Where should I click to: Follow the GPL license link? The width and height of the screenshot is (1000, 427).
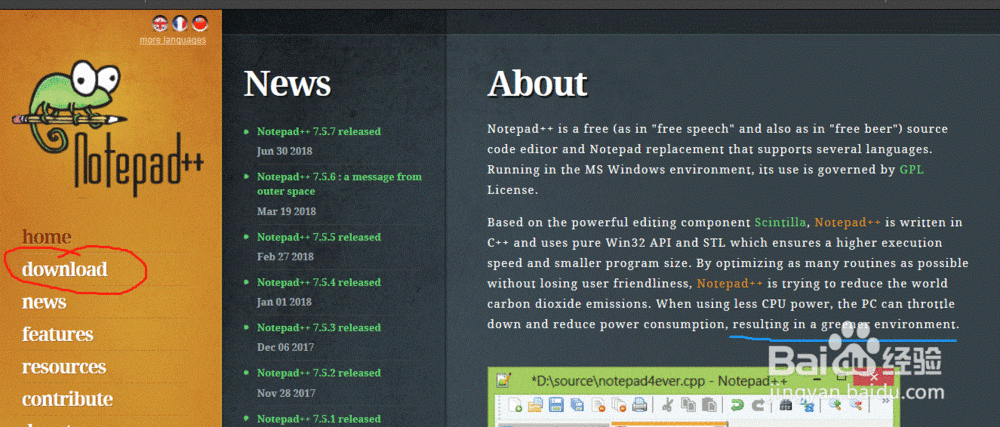tap(911, 170)
